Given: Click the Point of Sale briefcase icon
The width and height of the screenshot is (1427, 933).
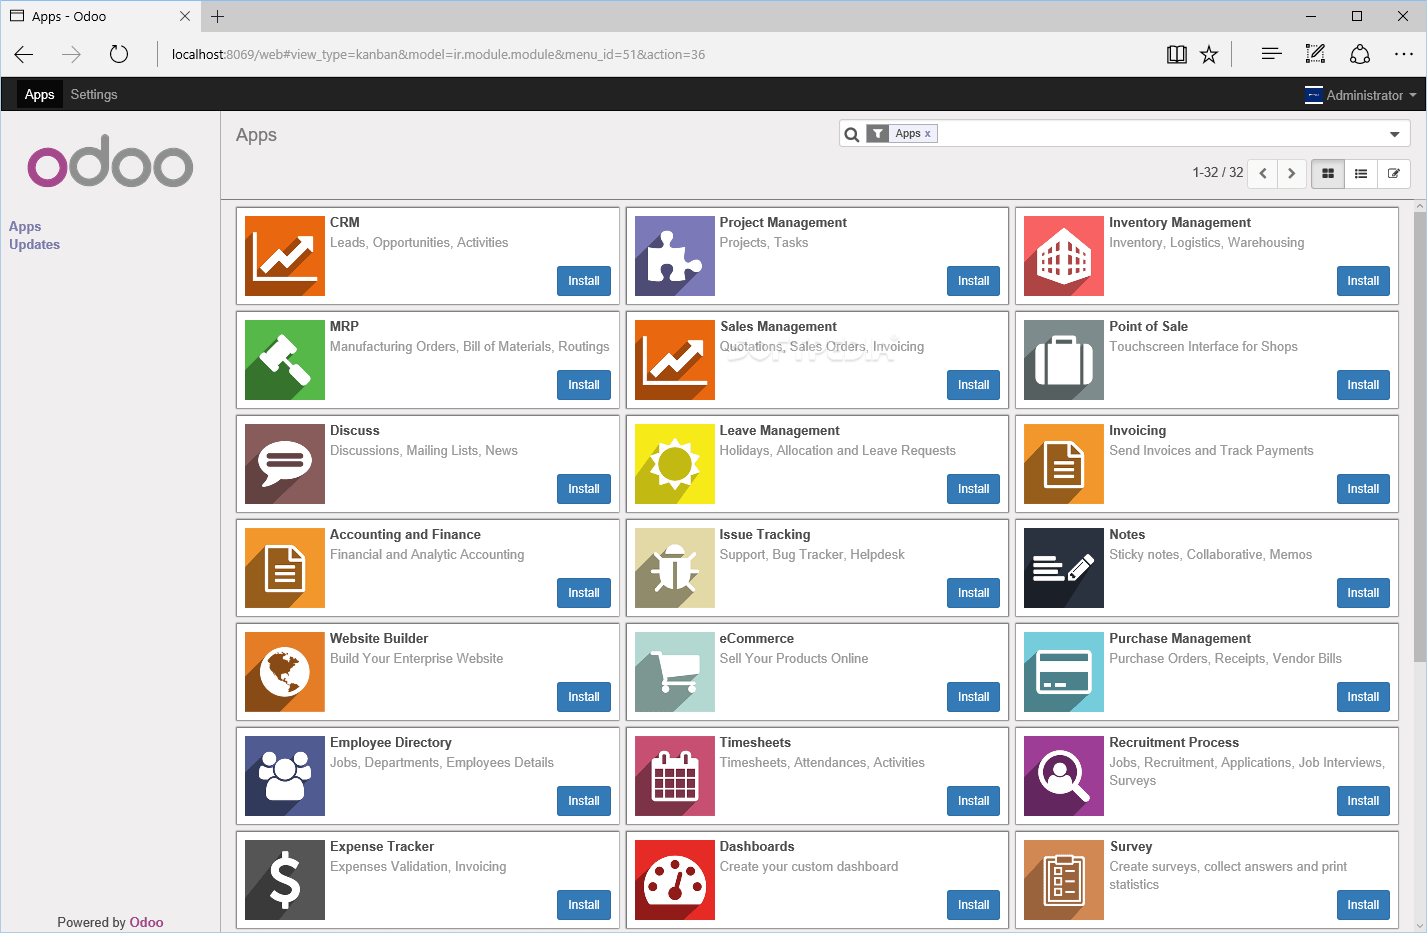Looking at the screenshot, I should [1062, 359].
